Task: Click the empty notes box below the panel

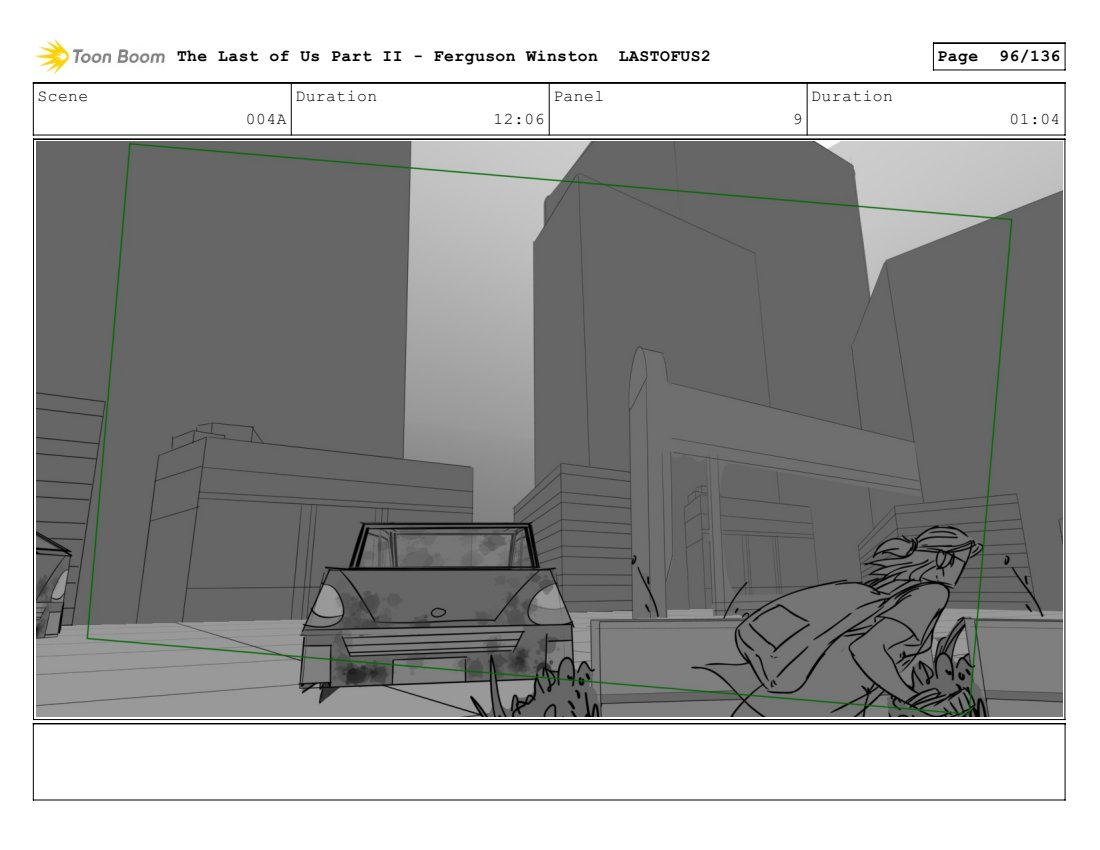Action: click(x=549, y=762)
